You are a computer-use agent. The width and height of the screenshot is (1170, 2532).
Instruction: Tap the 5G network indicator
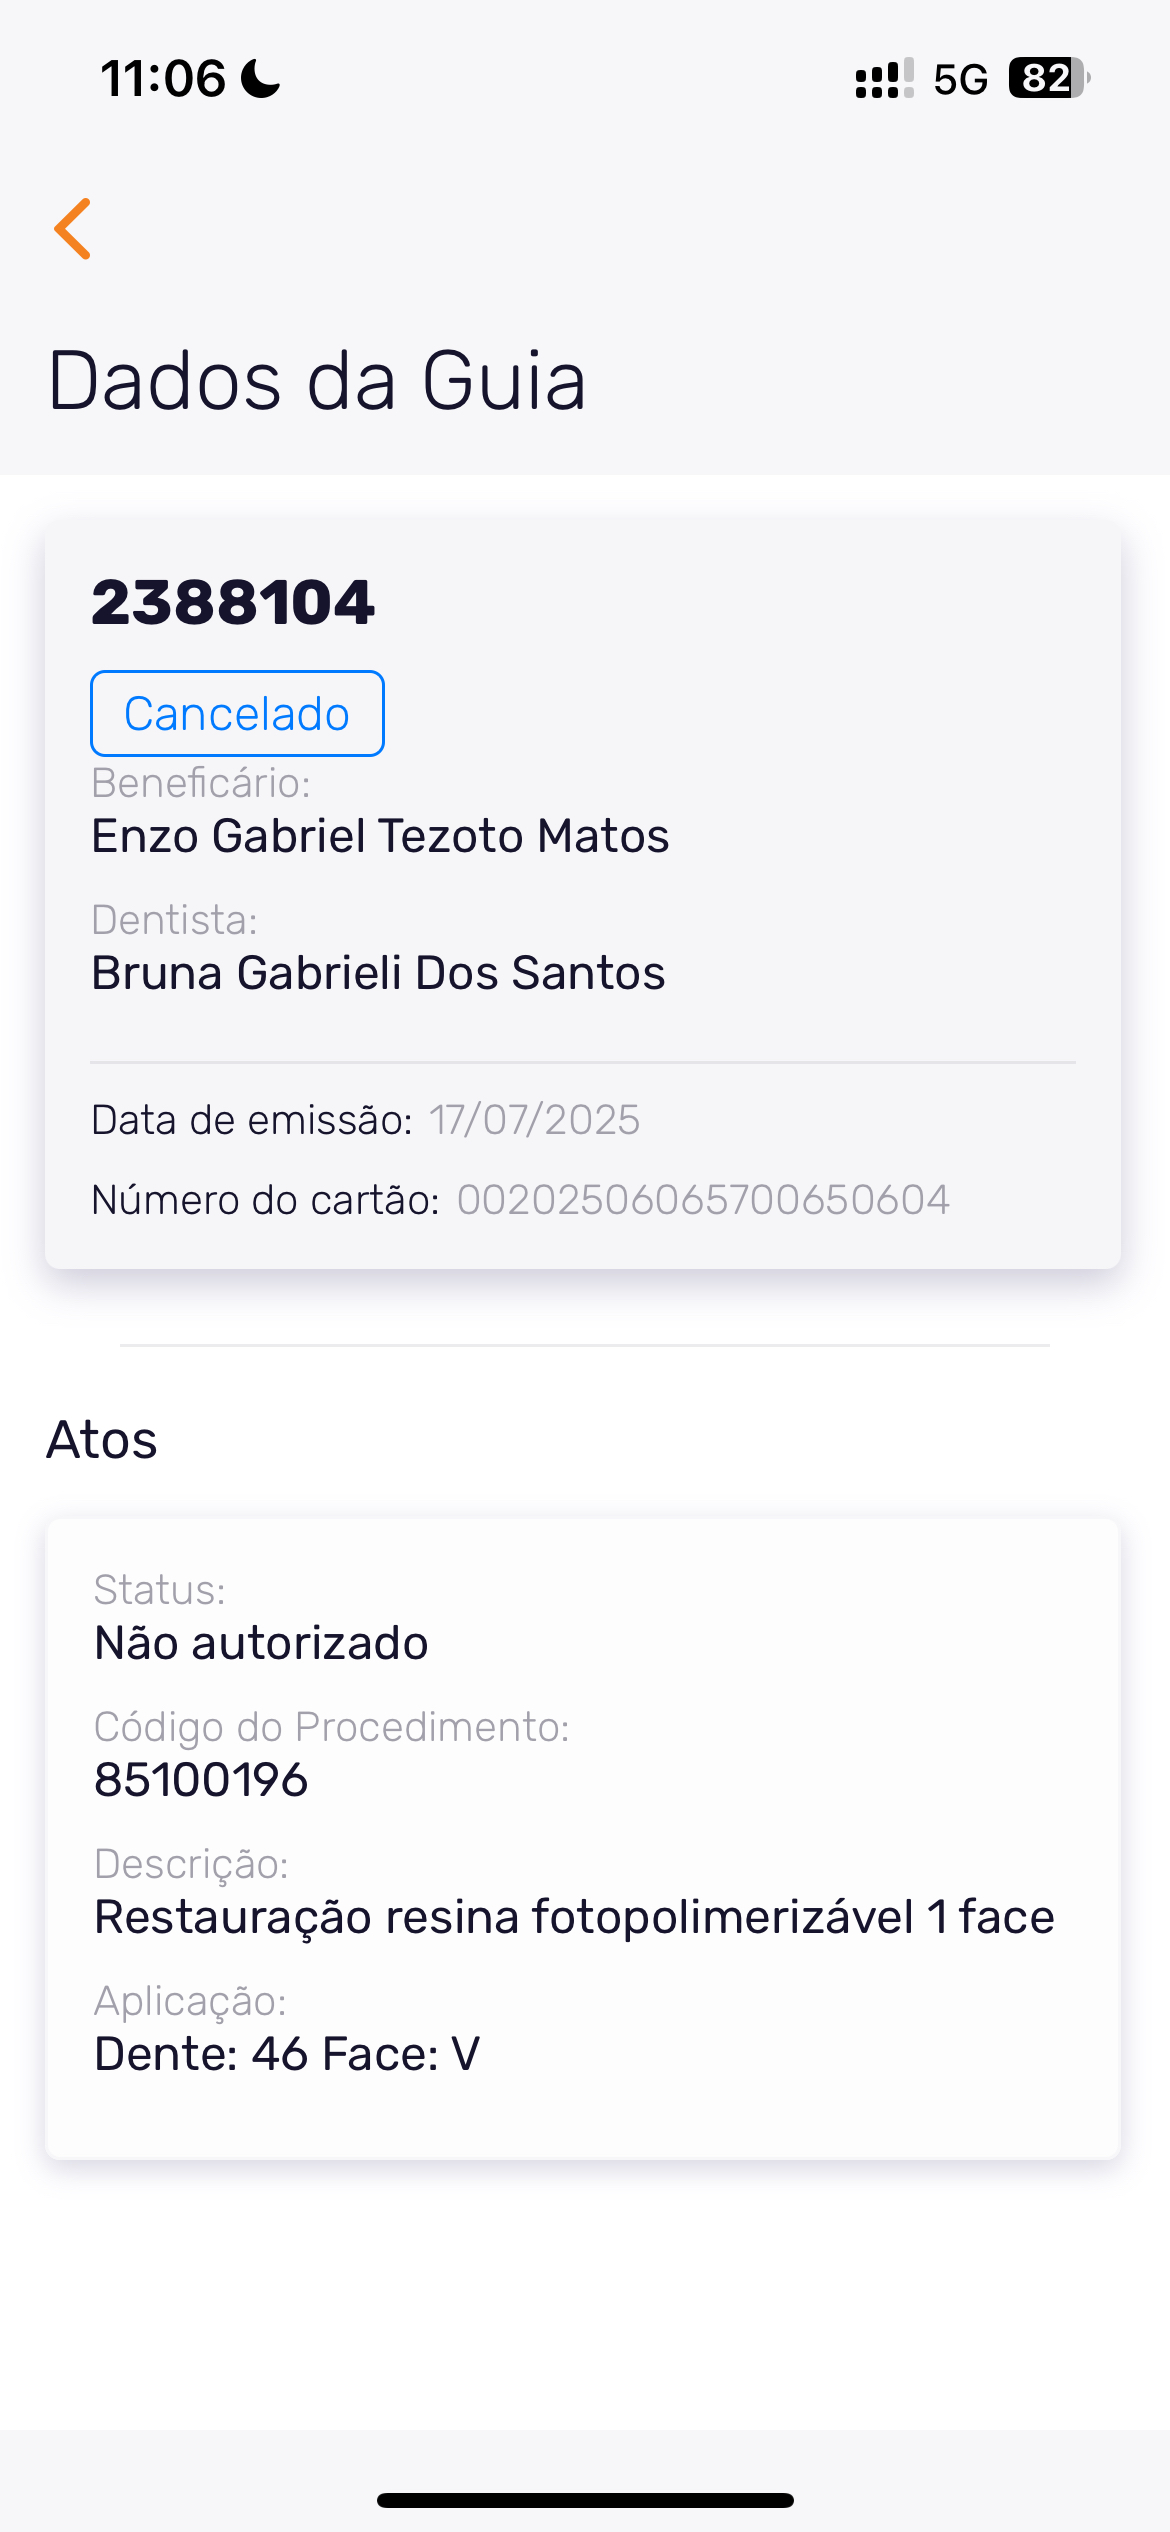[x=960, y=79]
